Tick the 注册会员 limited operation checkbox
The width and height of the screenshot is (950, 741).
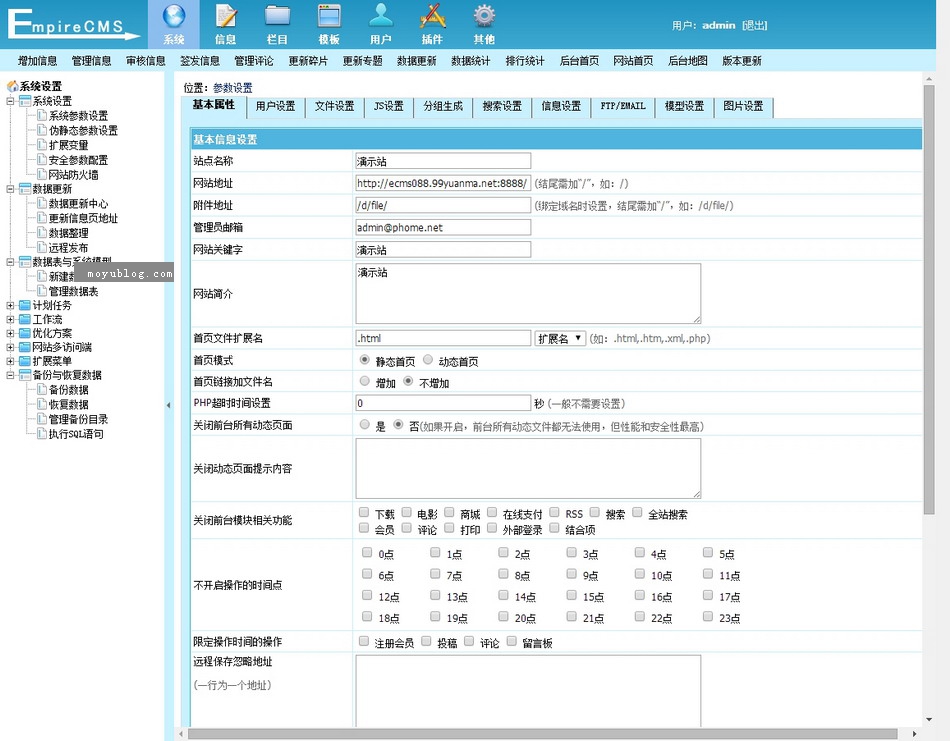tap(364, 641)
